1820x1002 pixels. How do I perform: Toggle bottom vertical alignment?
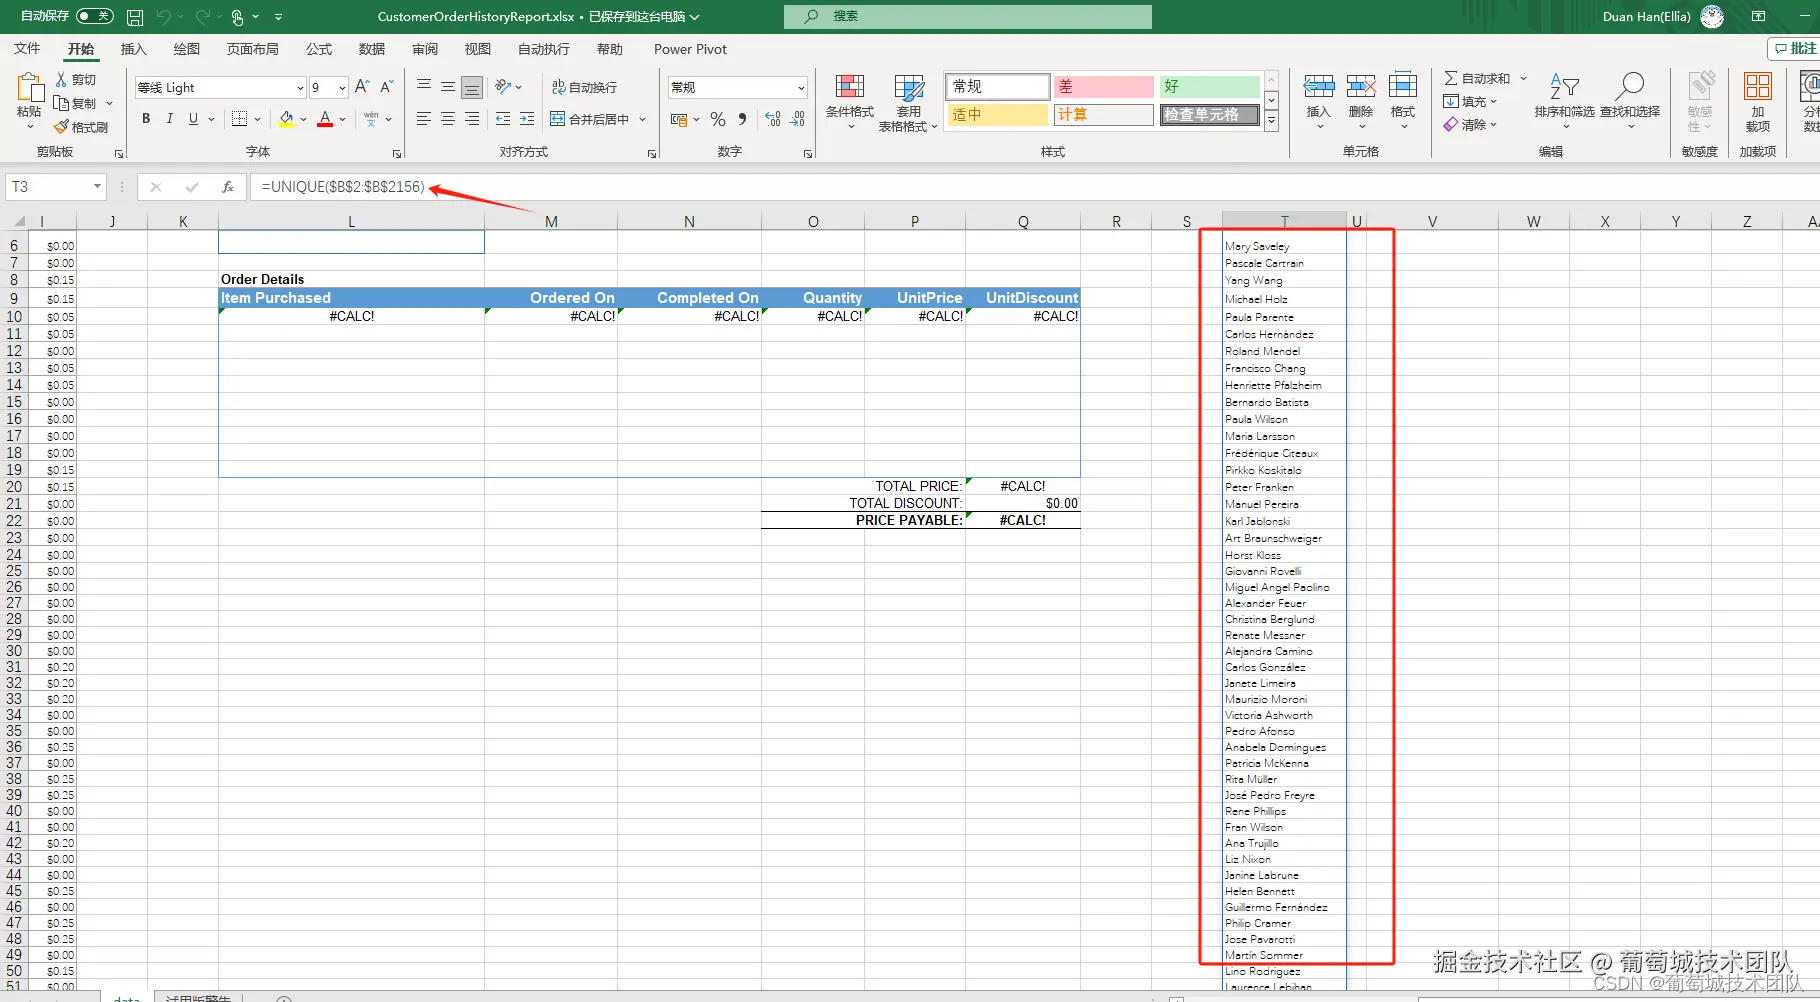click(x=472, y=87)
